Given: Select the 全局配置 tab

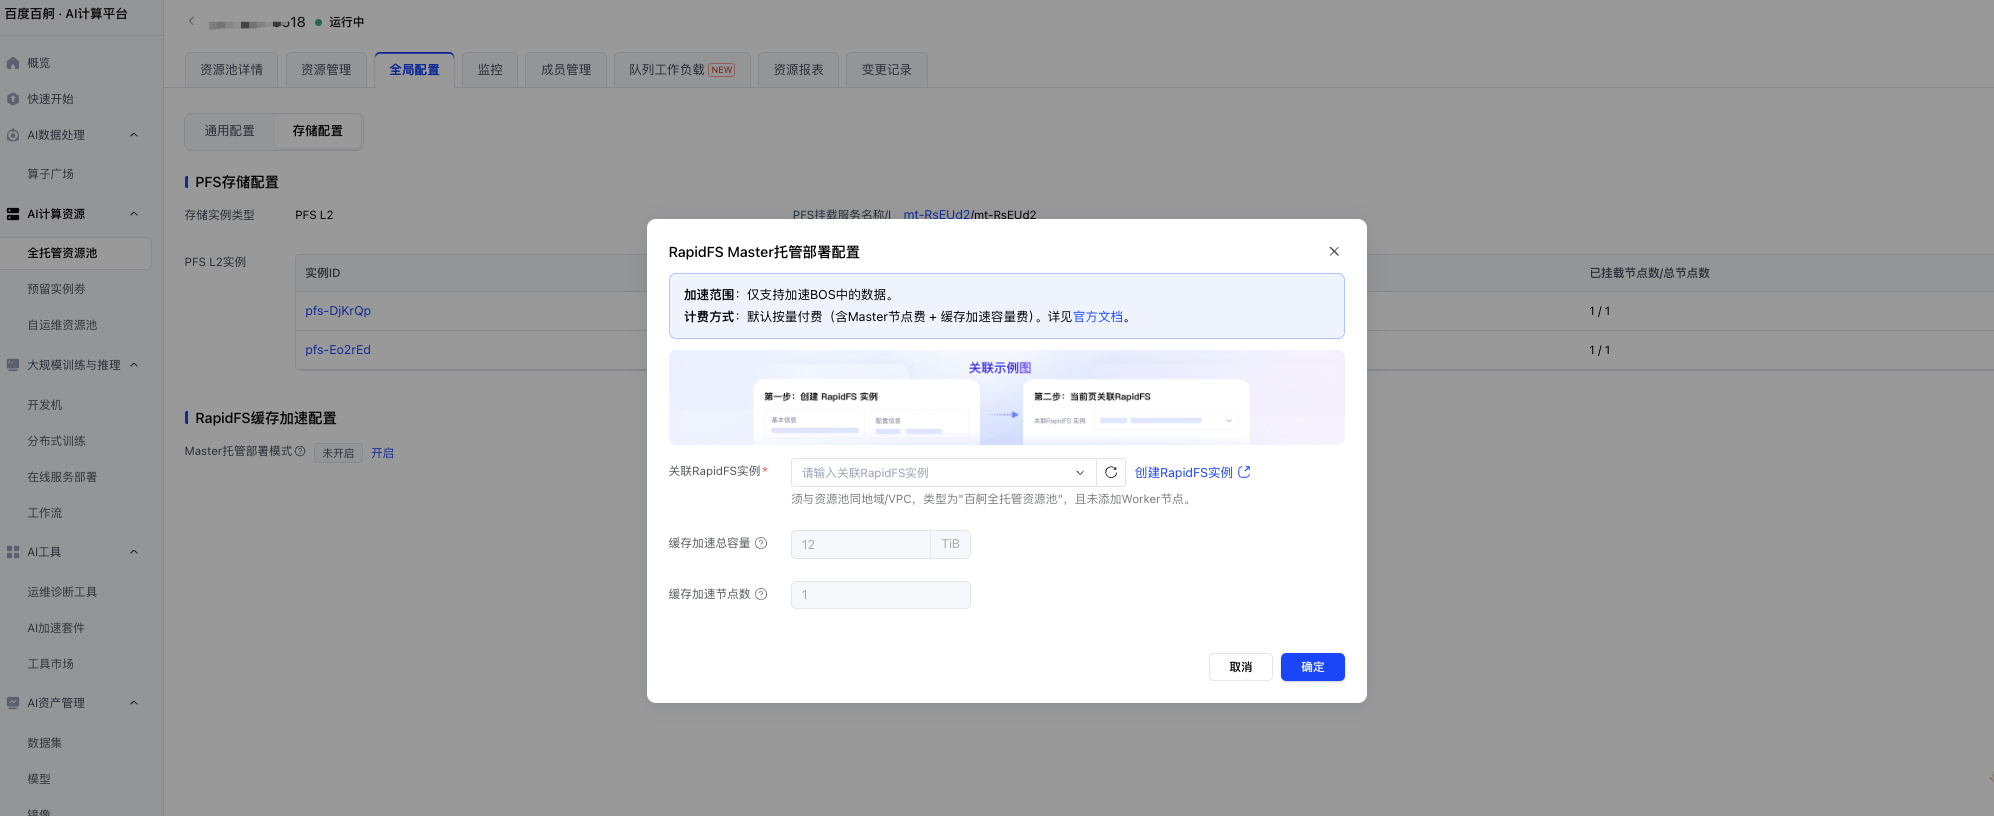Looking at the screenshot, I should click(414, 70).
